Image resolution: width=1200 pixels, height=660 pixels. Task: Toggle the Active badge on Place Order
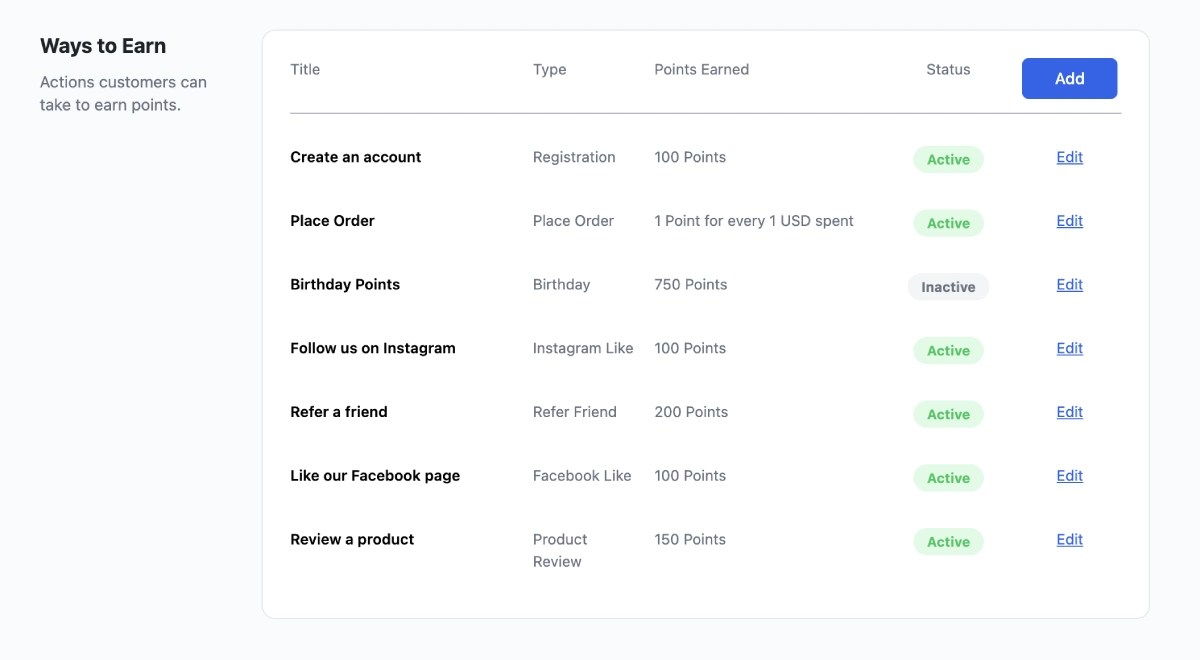pyautogui.click(x=947, y=223)
